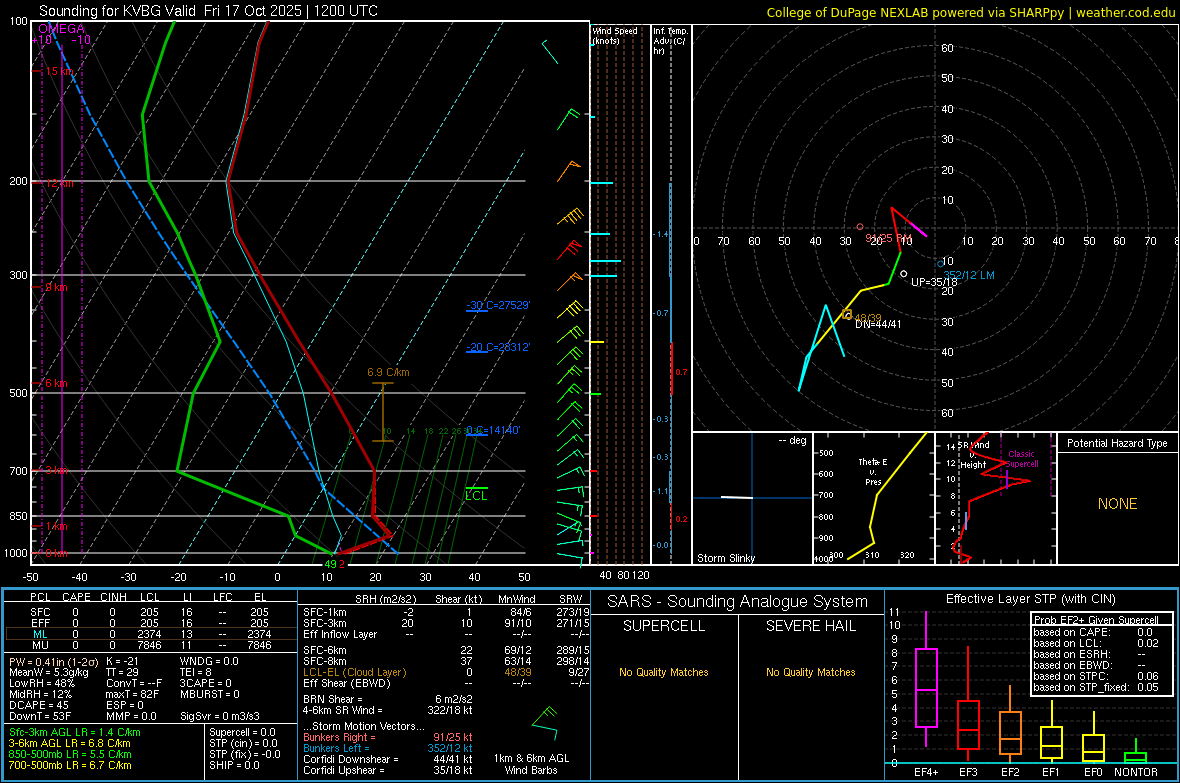1180x783 pixels.
Task: Open the weather.cod.edu NEXLAB credit link
Action: tap(1125, 12)
